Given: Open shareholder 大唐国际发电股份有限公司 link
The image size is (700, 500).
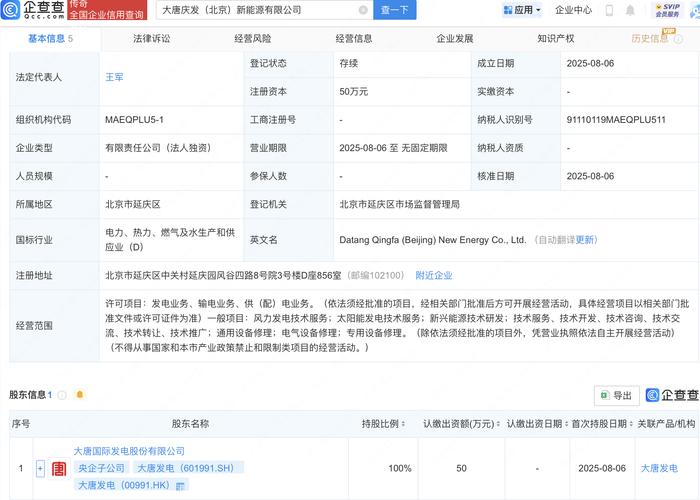Looking at the screenshot, I should [x=129, y=451].
